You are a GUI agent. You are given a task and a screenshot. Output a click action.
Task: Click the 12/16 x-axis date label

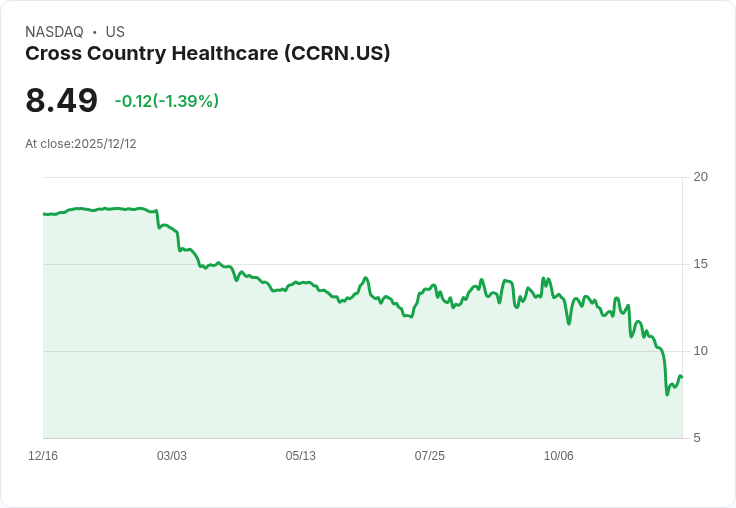point(43,456)
